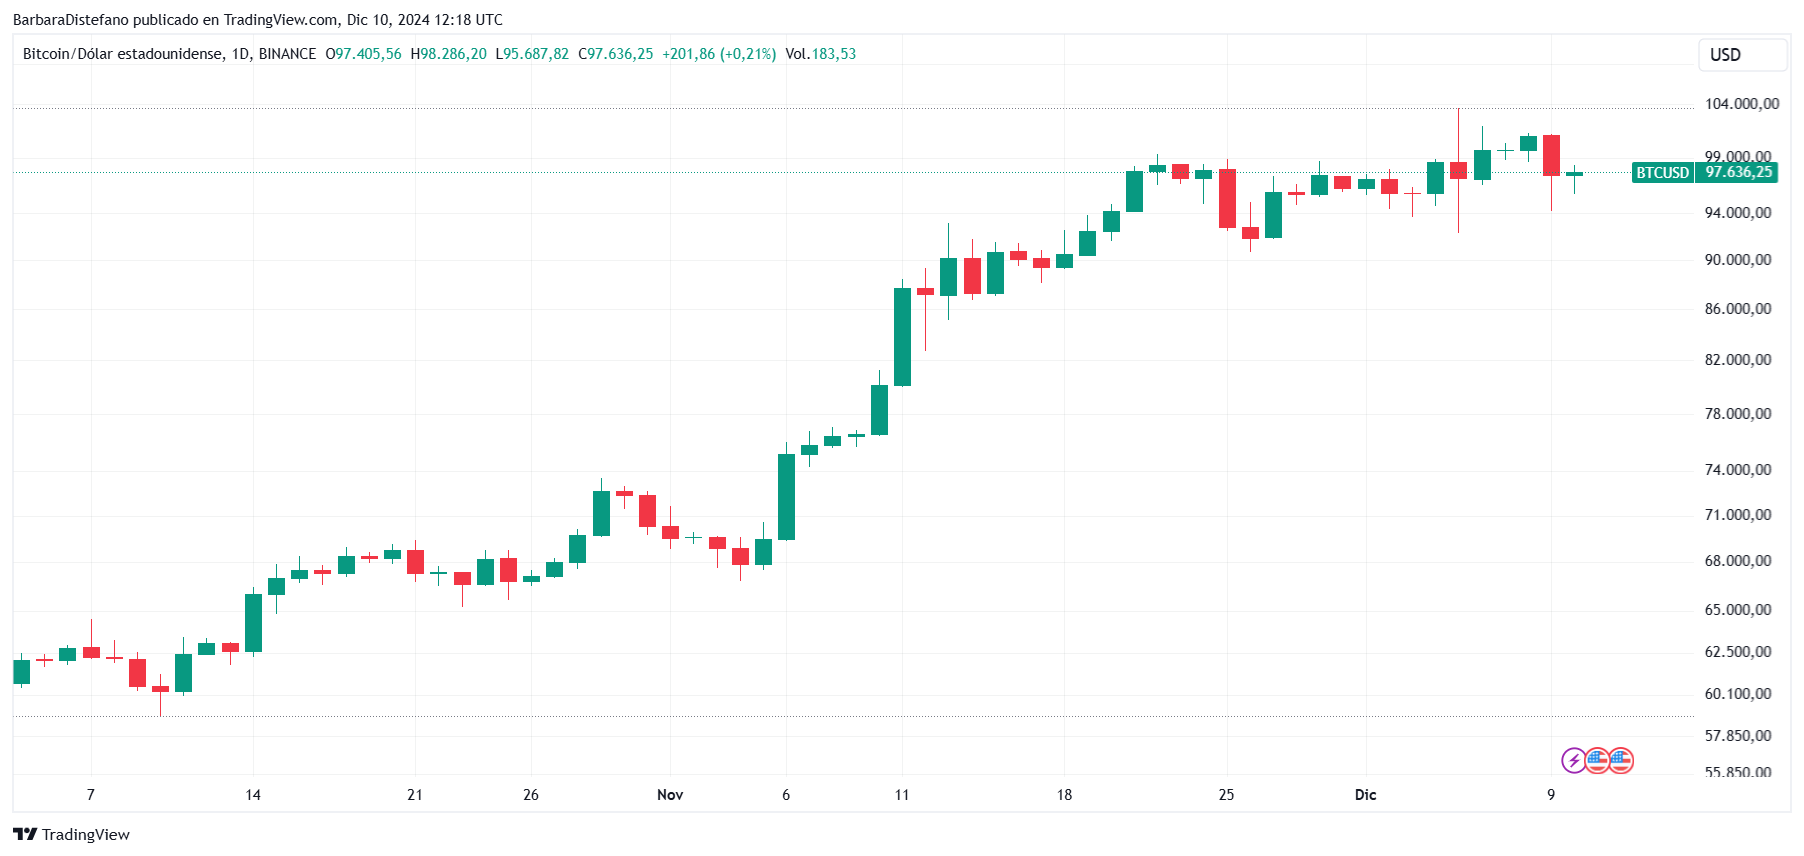
Task: Open the USD currency selector
Action: point(1743,55)
